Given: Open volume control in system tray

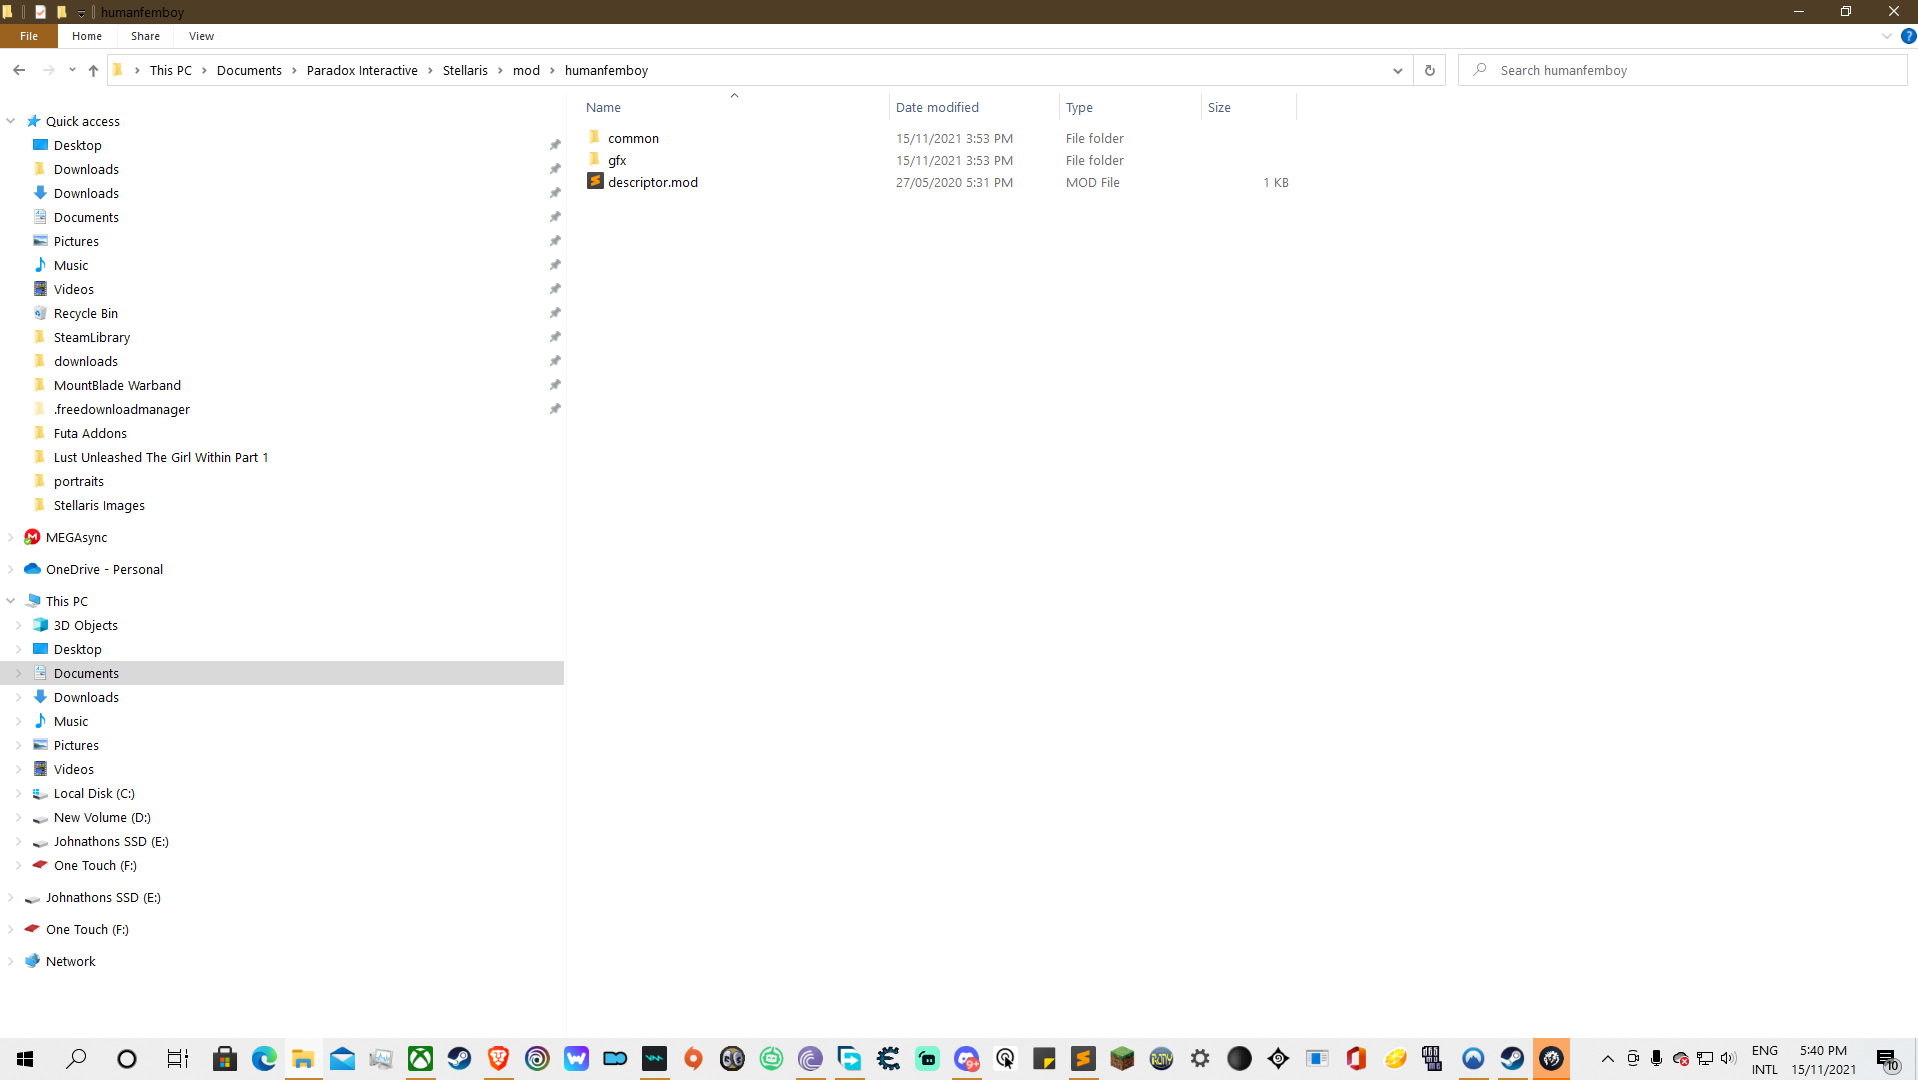Looking at the screenshot, I should click(1728, 1059).
